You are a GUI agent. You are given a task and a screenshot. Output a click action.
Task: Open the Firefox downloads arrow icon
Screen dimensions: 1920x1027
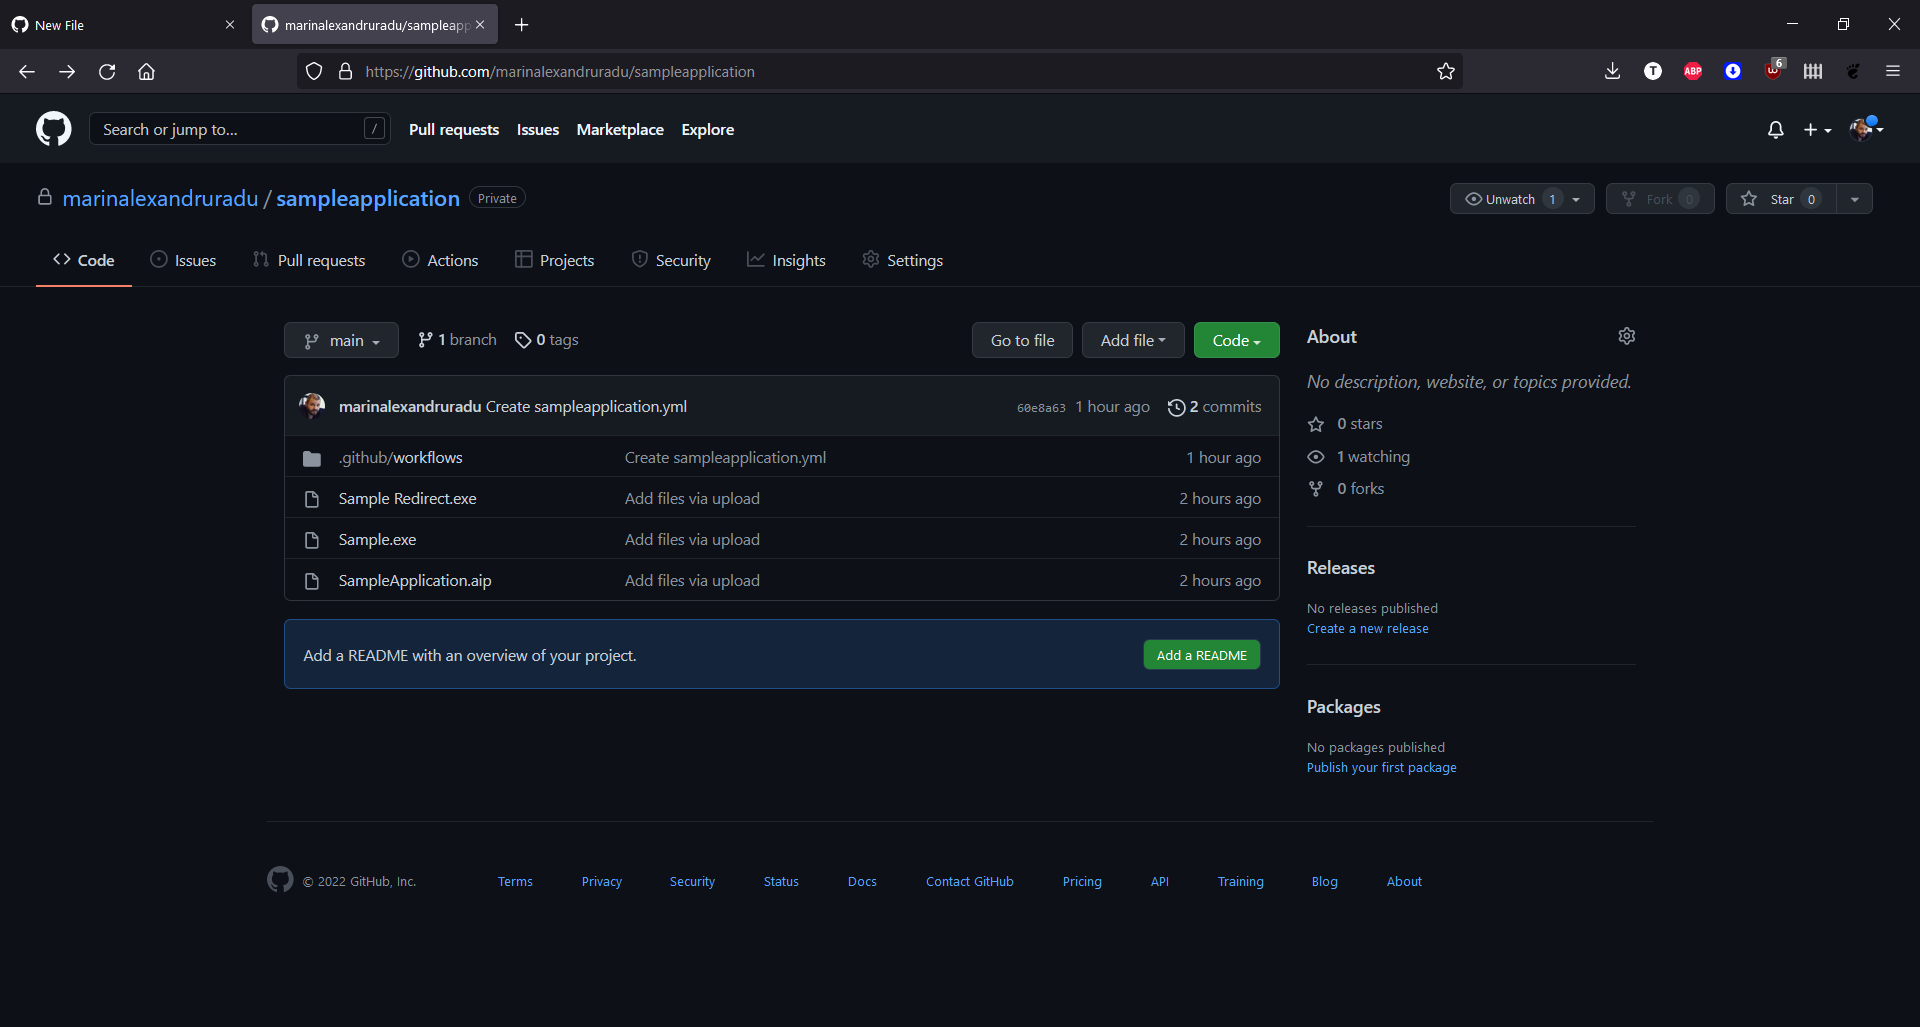tap(1612, 71)
